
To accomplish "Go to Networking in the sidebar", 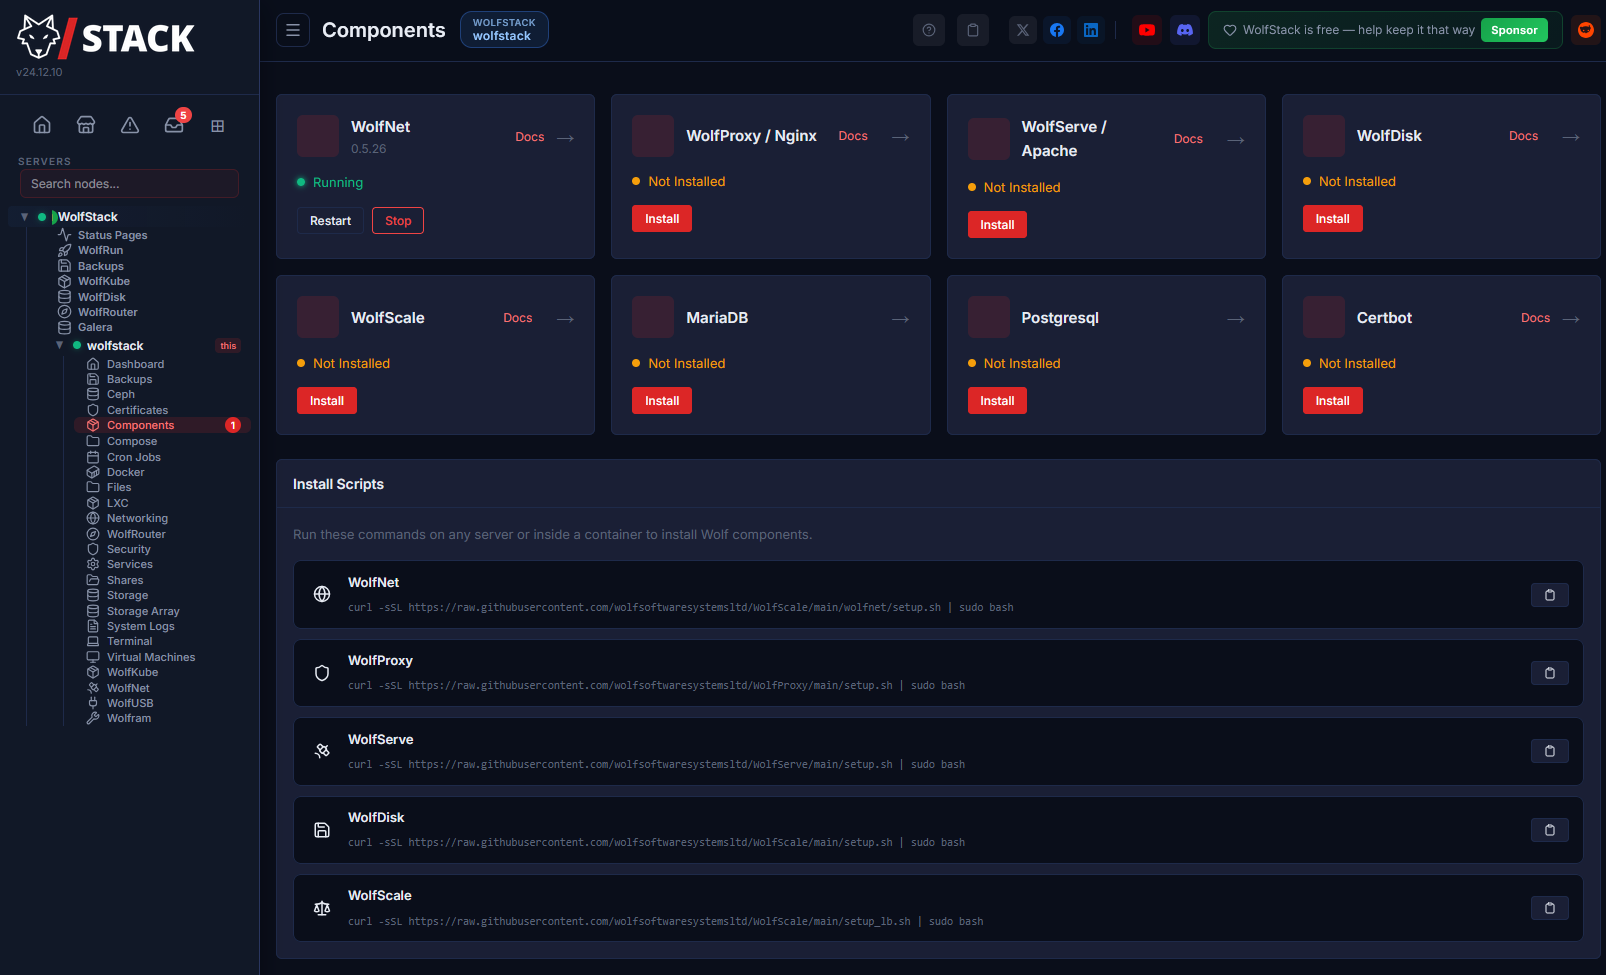I will tap(137, 518).
